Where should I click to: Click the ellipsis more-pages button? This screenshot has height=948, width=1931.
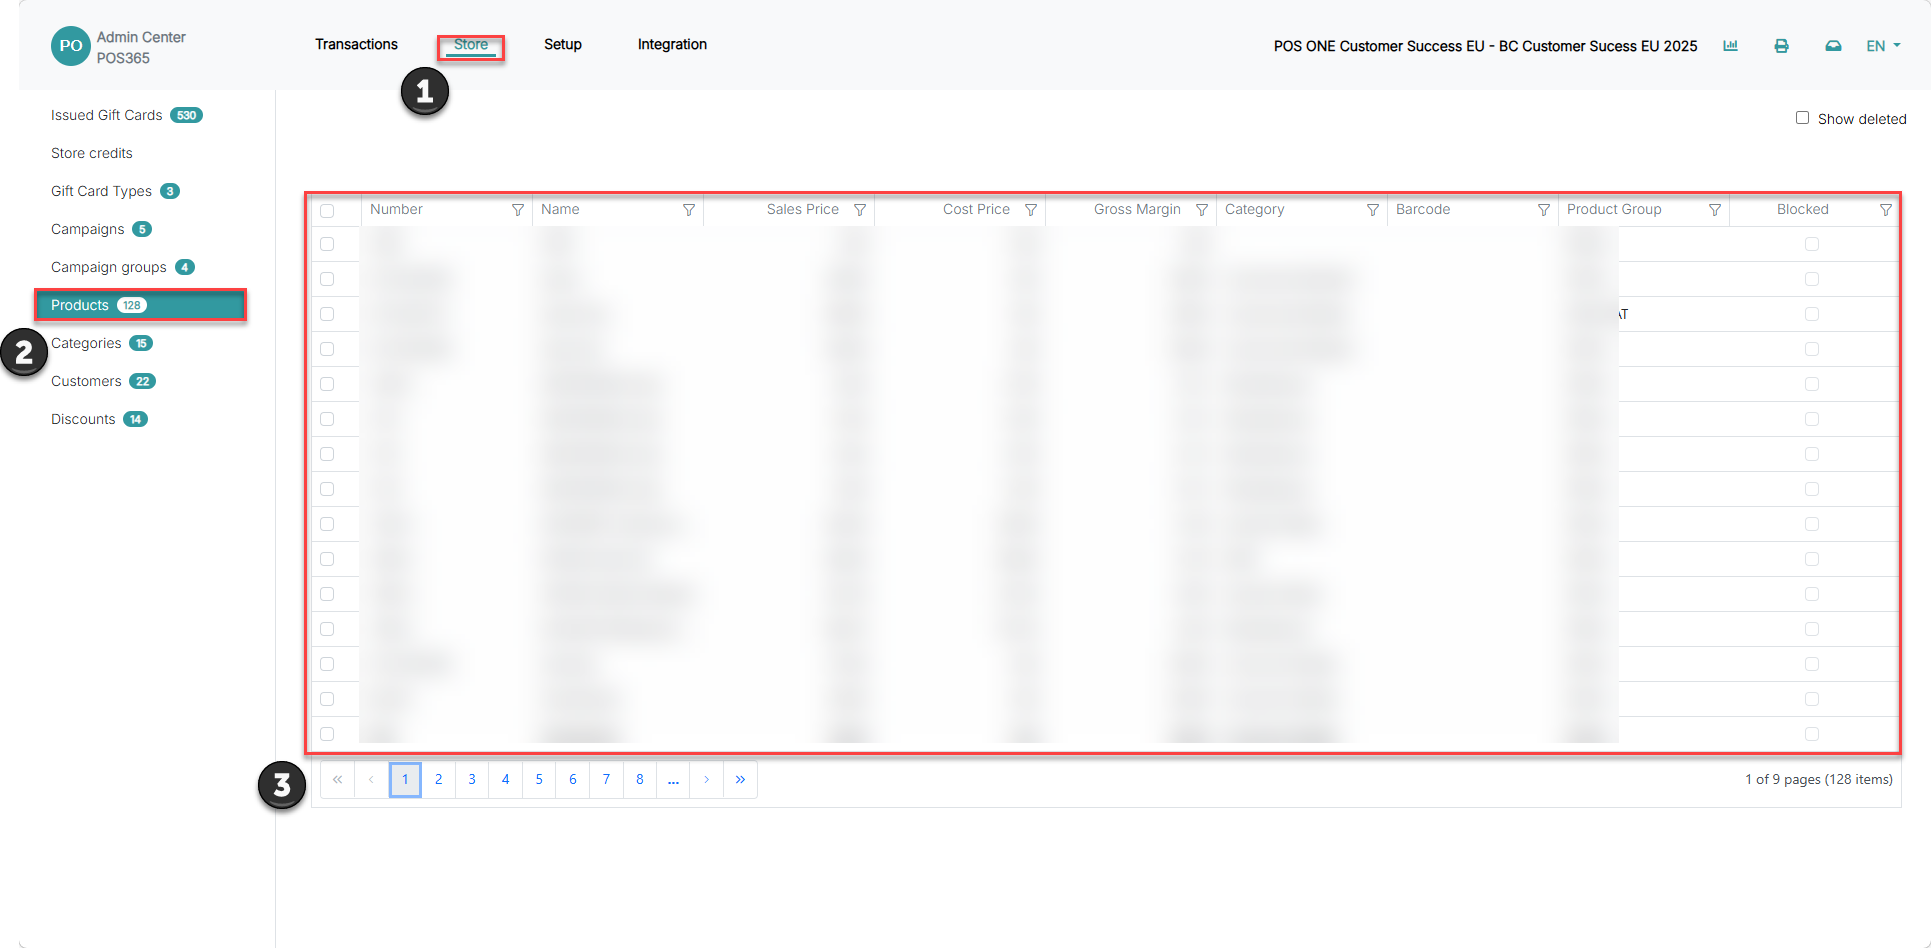click(x=673, y=779)
